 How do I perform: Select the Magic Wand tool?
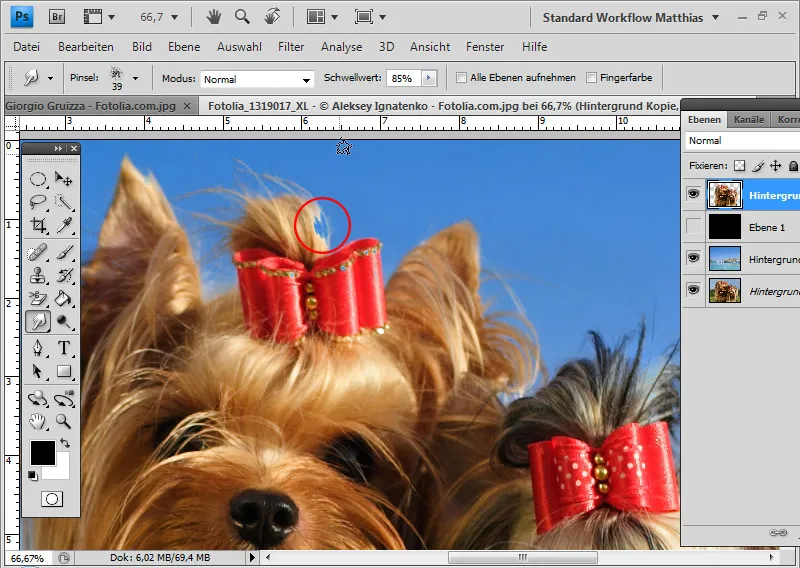pyautogui.click(x=64, y=202)
